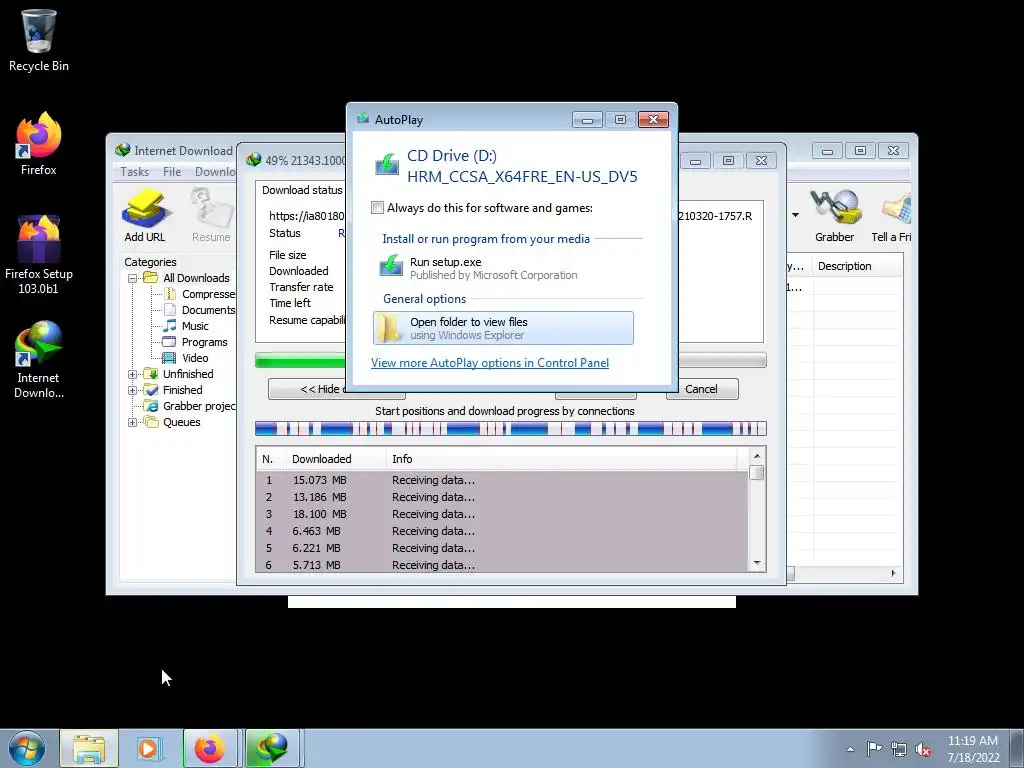Open the Windows Start menu
Viewport: 1024px width, 768px height.
(27, 748)
